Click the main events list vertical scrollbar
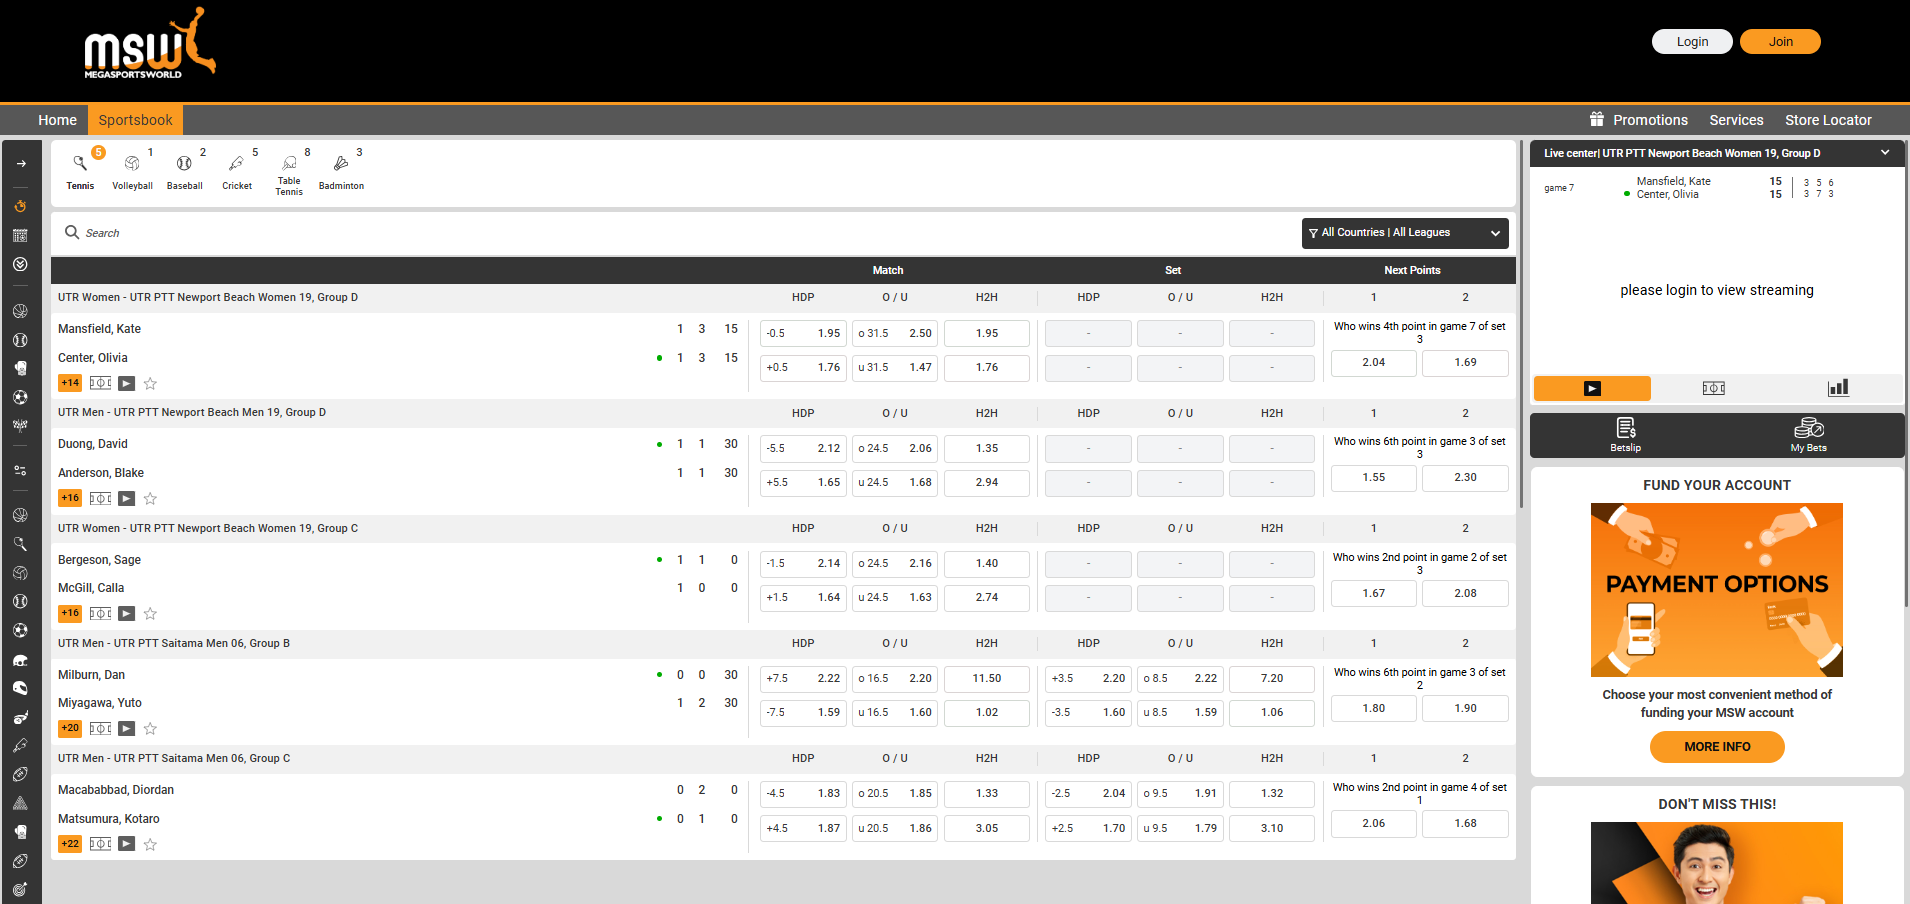This screenshot has height=904, width=1910. (x=1522, y=325)
